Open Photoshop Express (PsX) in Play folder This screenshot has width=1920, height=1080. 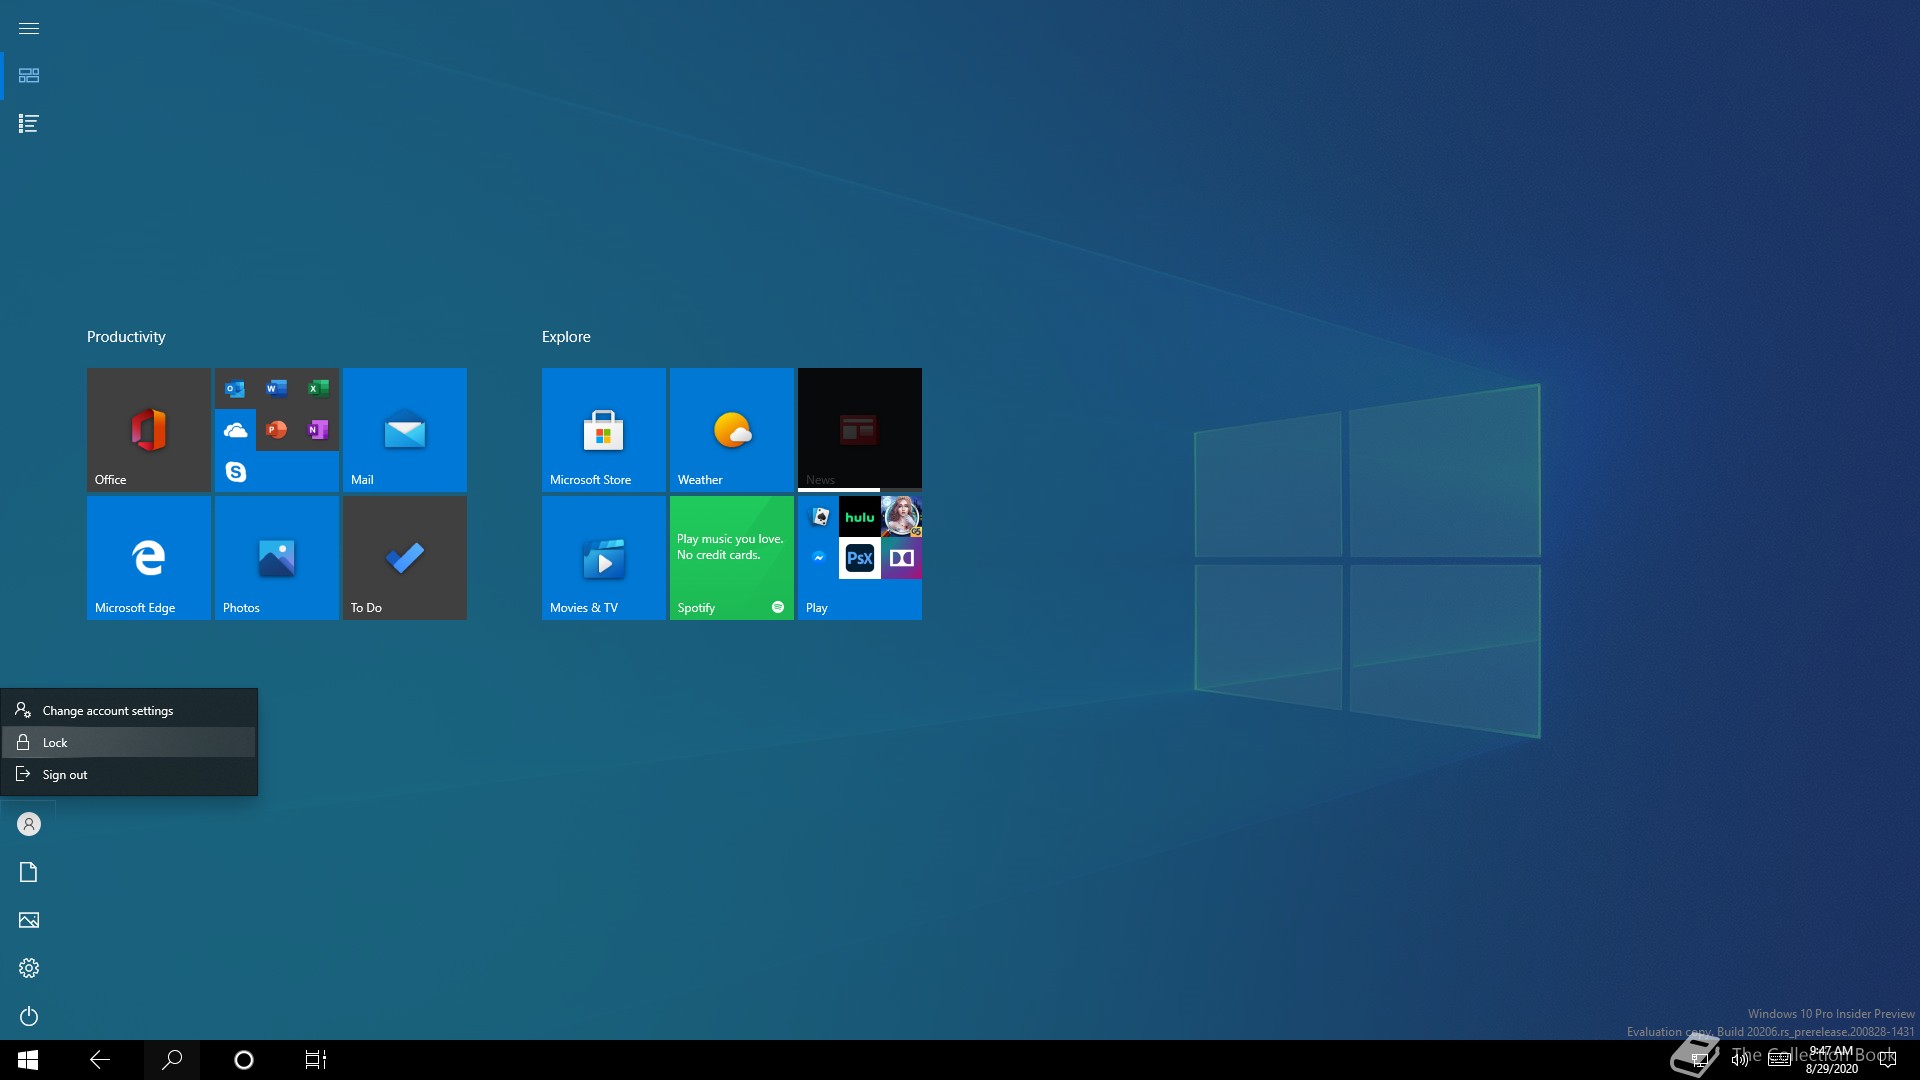tap(860, 558)
